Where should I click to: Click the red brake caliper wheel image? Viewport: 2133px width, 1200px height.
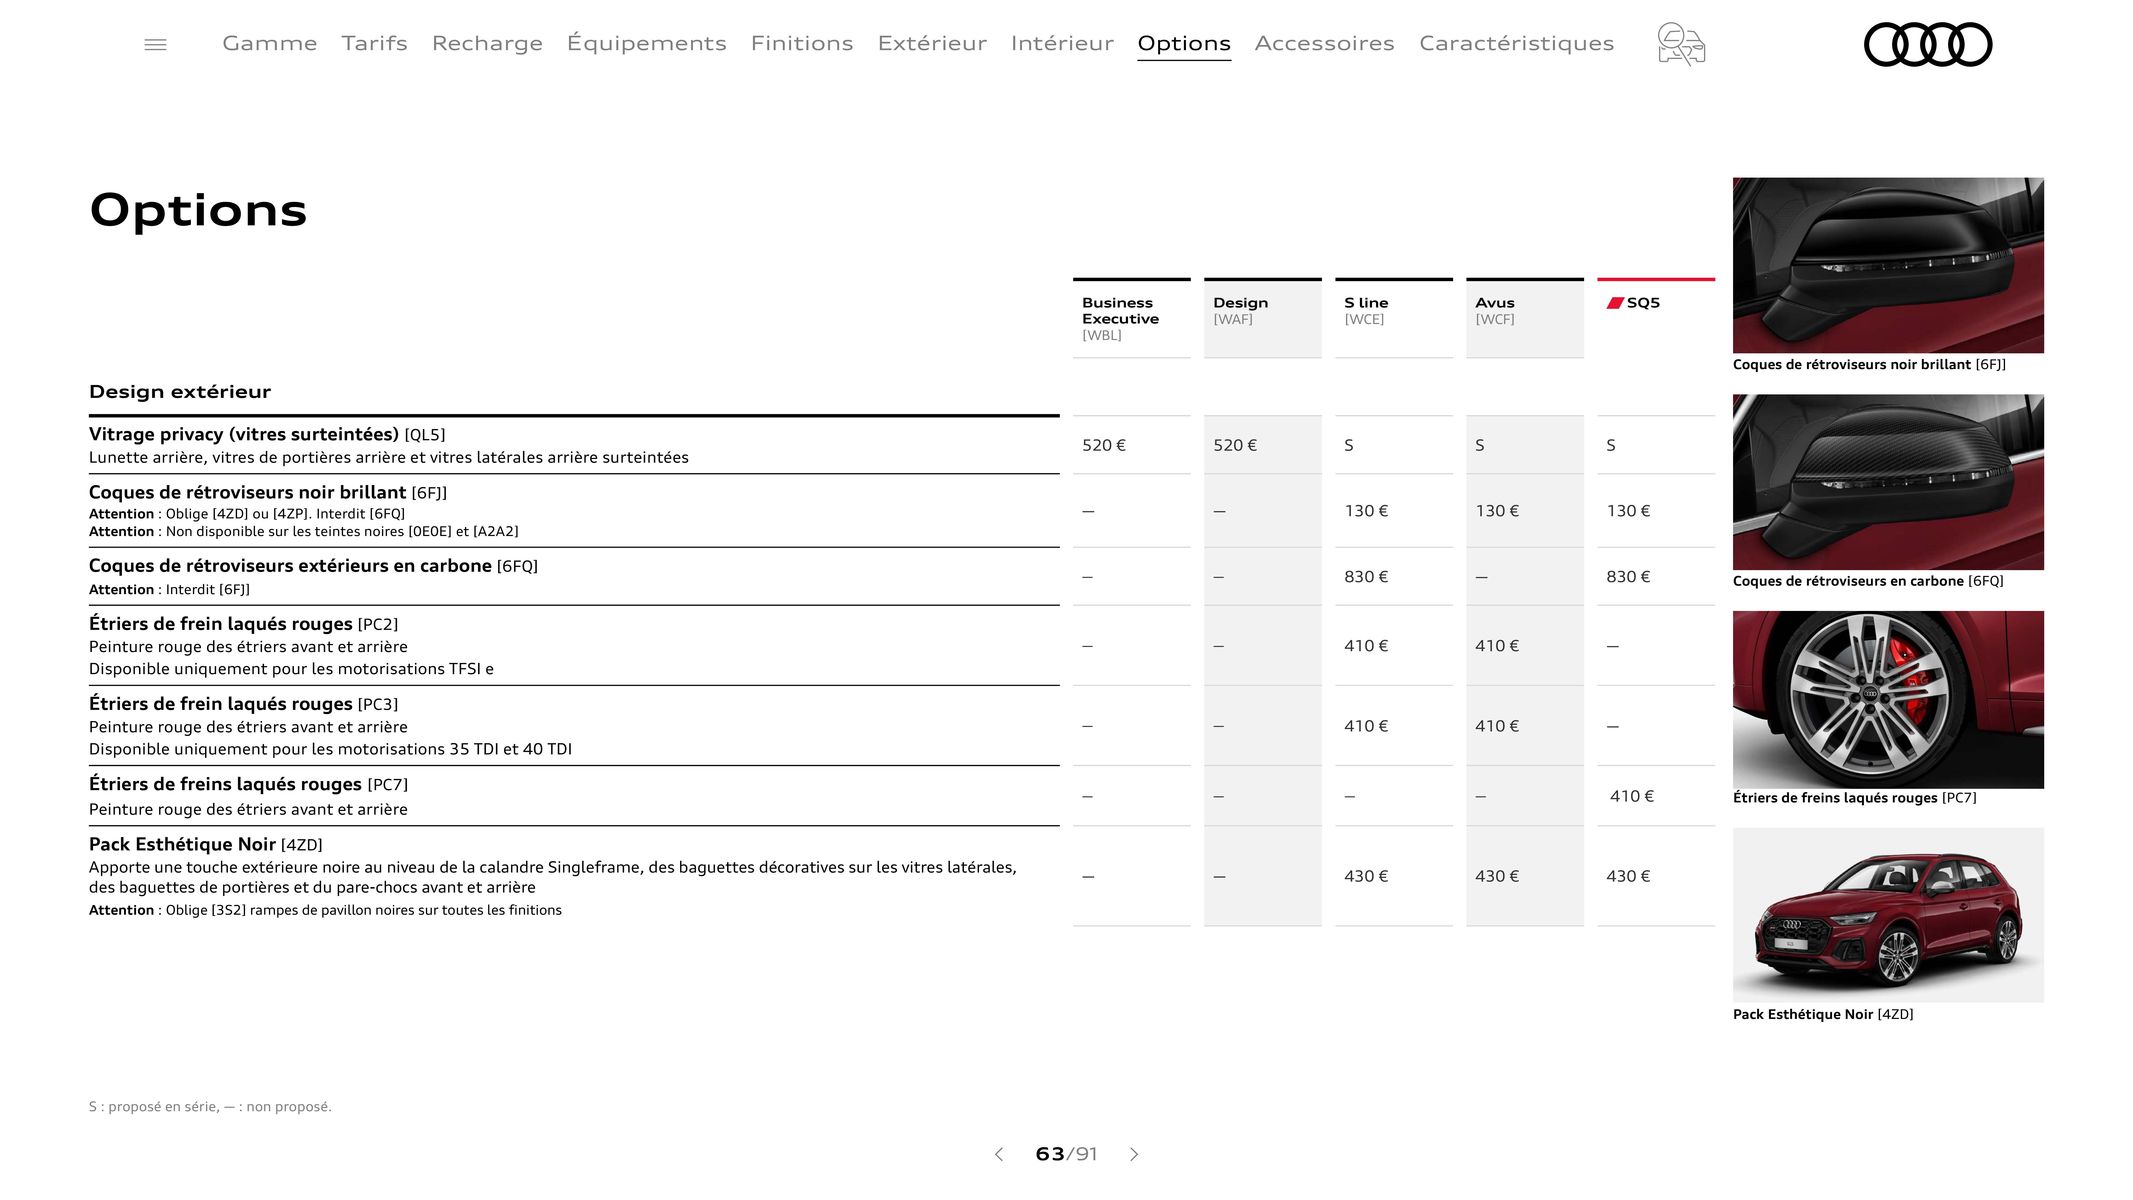(x=1888, y=699)
